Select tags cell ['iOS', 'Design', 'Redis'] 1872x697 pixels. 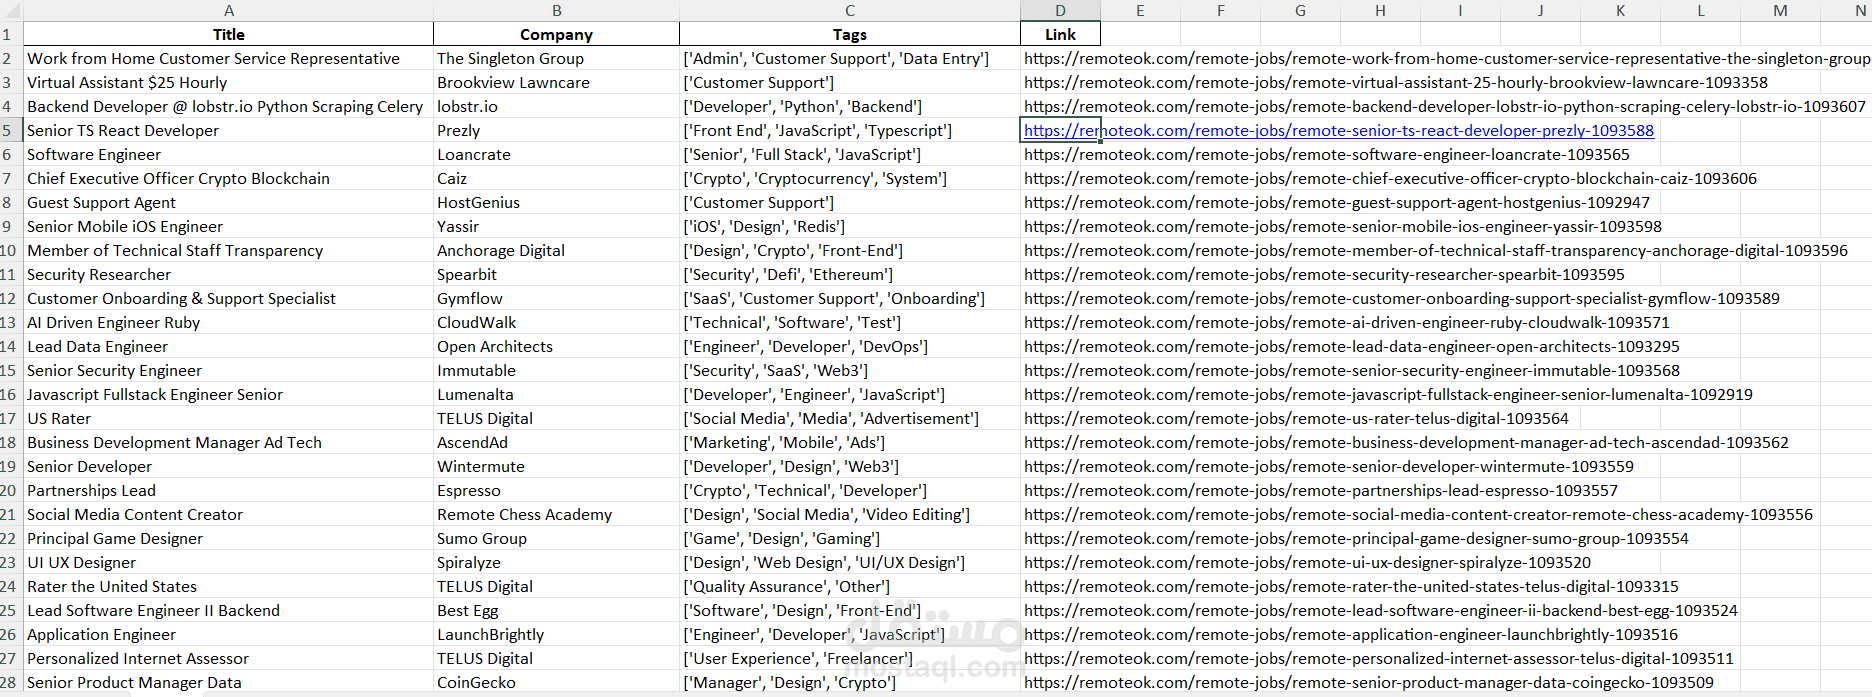(x=849, y=226)
